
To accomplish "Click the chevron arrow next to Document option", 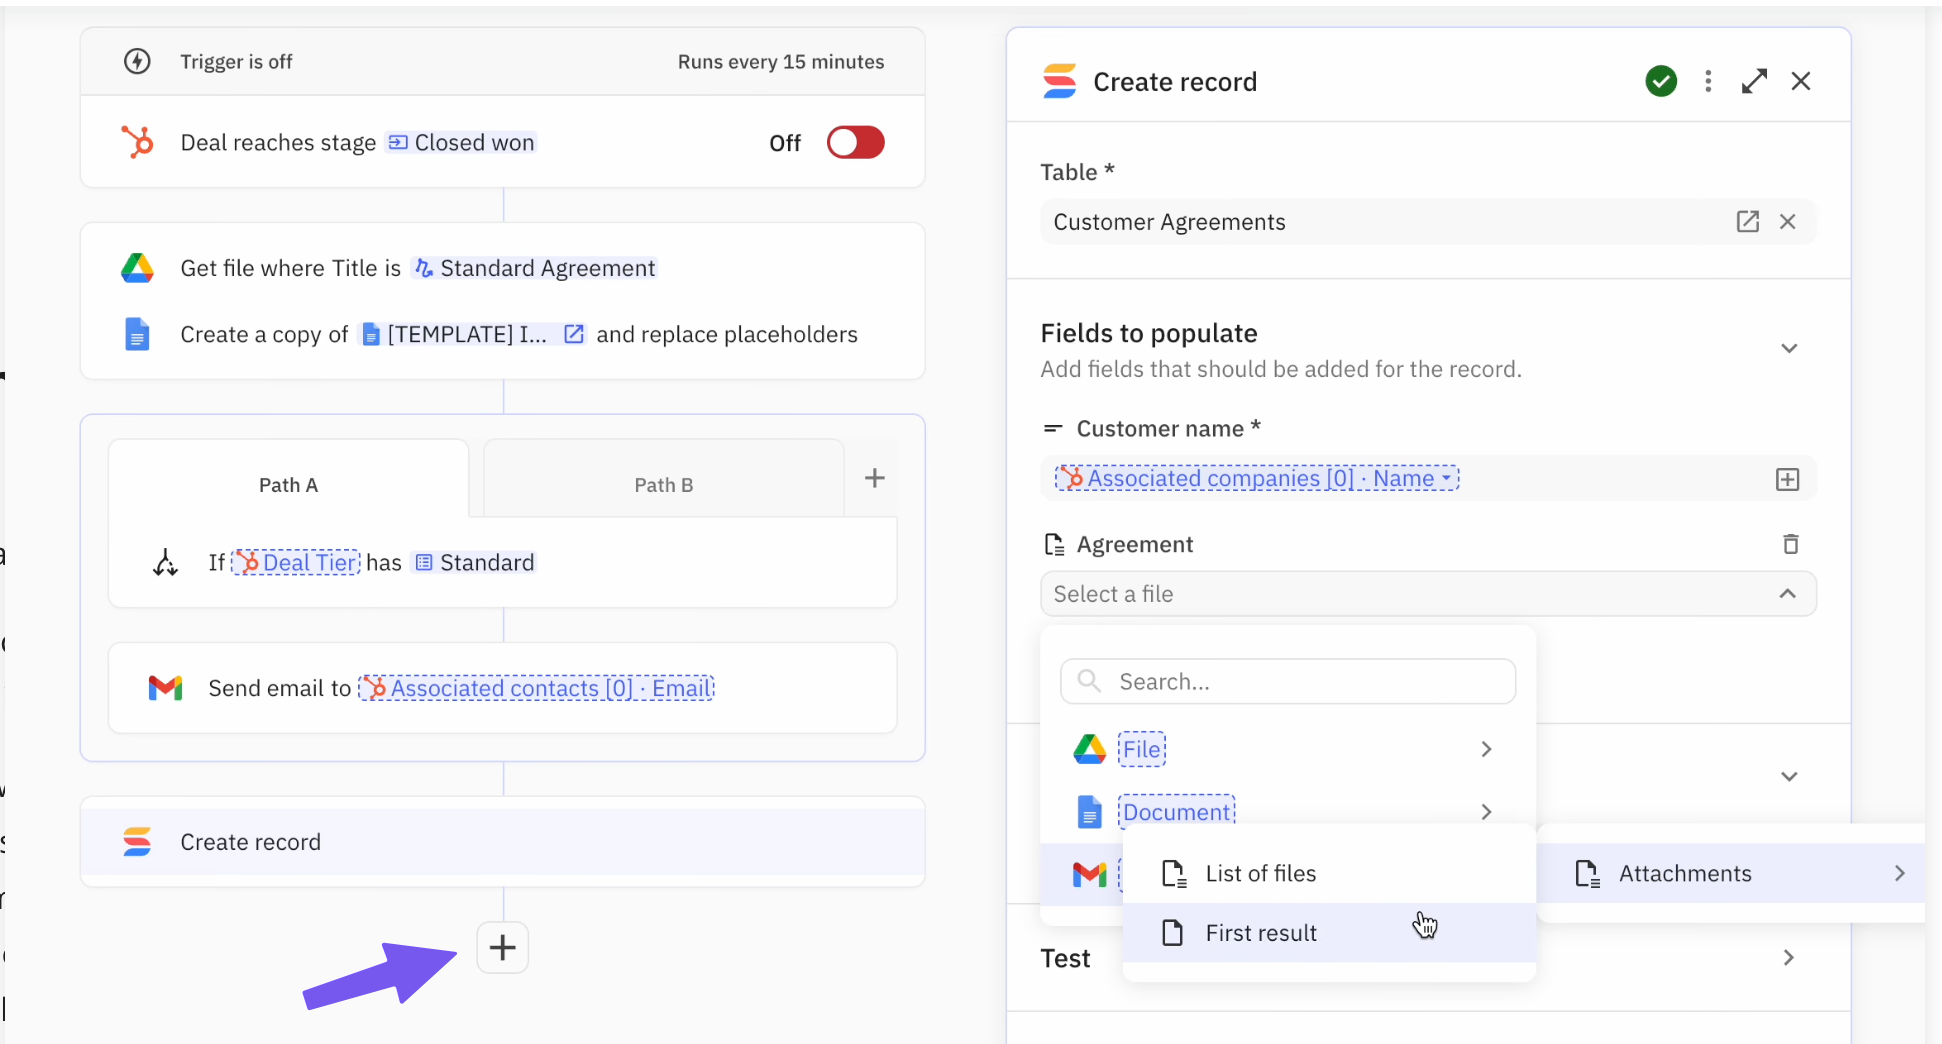I will (x=1486, y=812).
